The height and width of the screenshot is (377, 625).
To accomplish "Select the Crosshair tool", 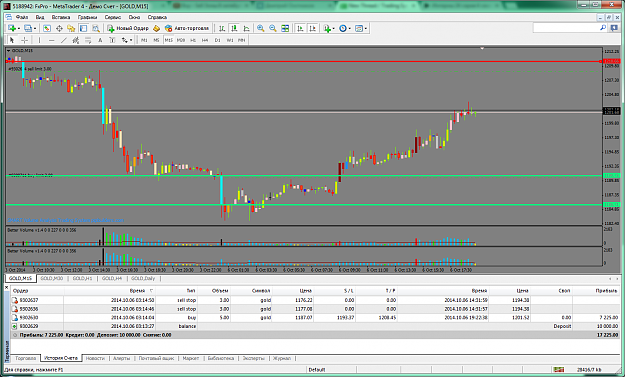I will [x=24, y=40].
